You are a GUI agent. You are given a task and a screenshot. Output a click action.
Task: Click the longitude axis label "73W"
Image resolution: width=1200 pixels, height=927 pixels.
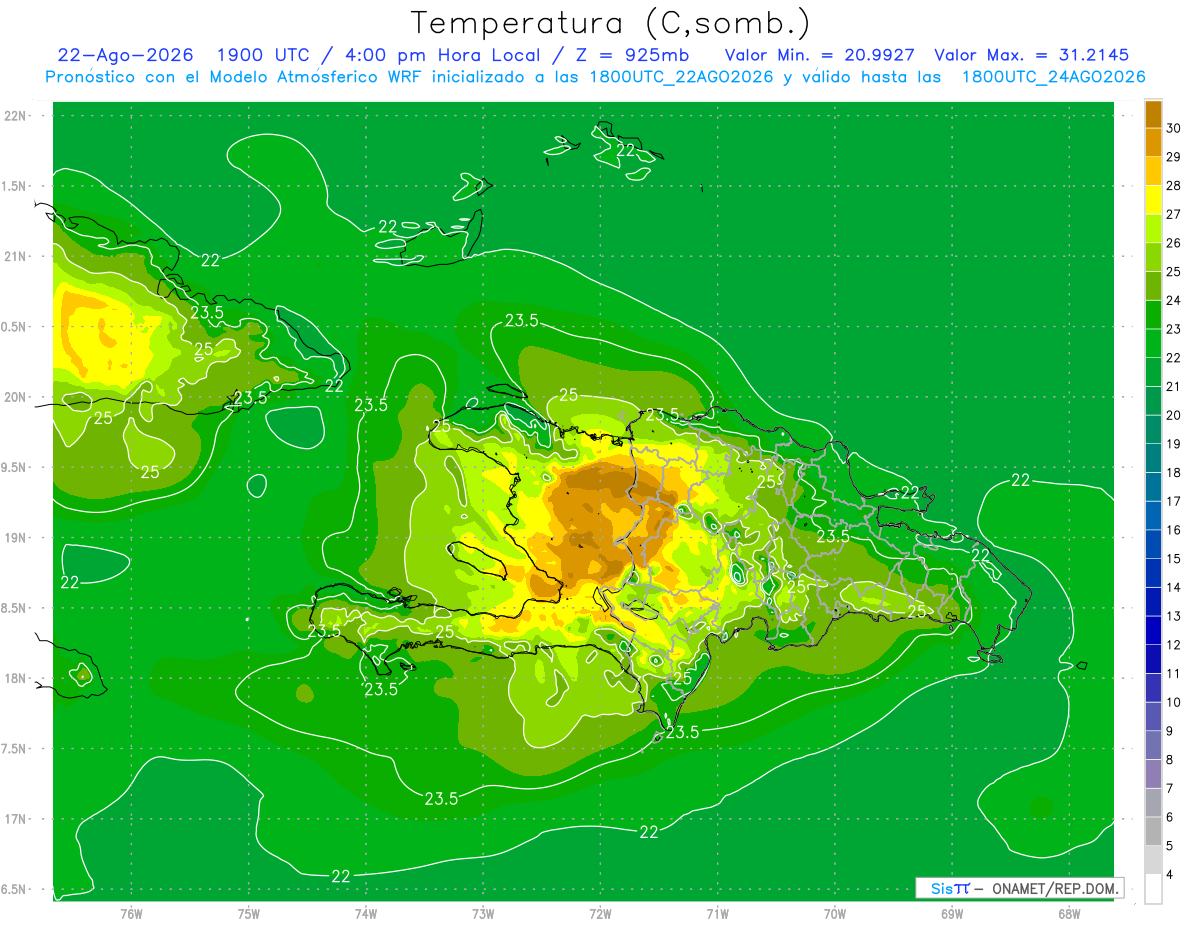[483, 913]
